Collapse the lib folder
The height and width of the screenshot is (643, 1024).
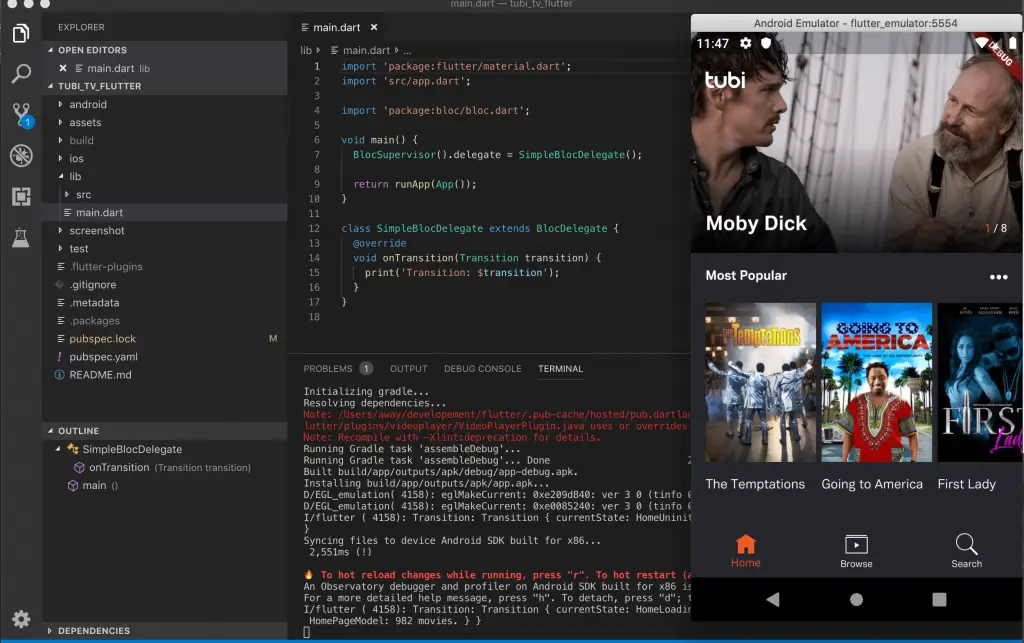pyautogui.click(x=75, y=176)
